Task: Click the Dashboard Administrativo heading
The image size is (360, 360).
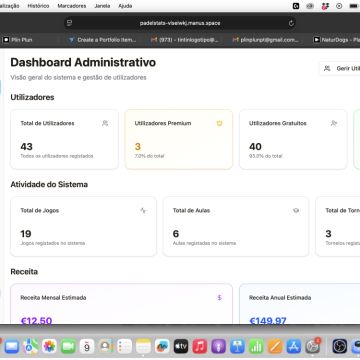Action: [x=83, y=62]
